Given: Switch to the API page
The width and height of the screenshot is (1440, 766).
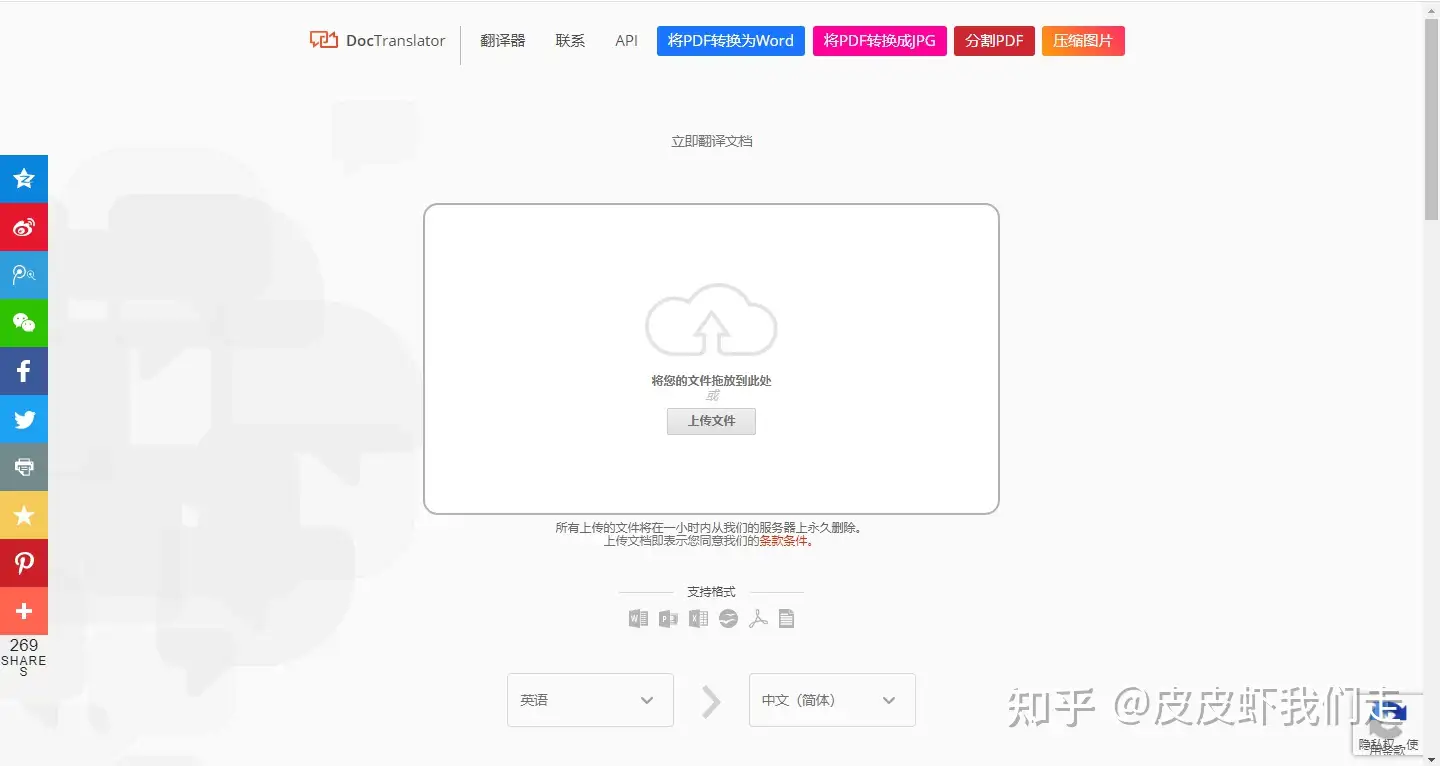Looking at the screenshot, I should pyautogui.click(x=626, y=40).
